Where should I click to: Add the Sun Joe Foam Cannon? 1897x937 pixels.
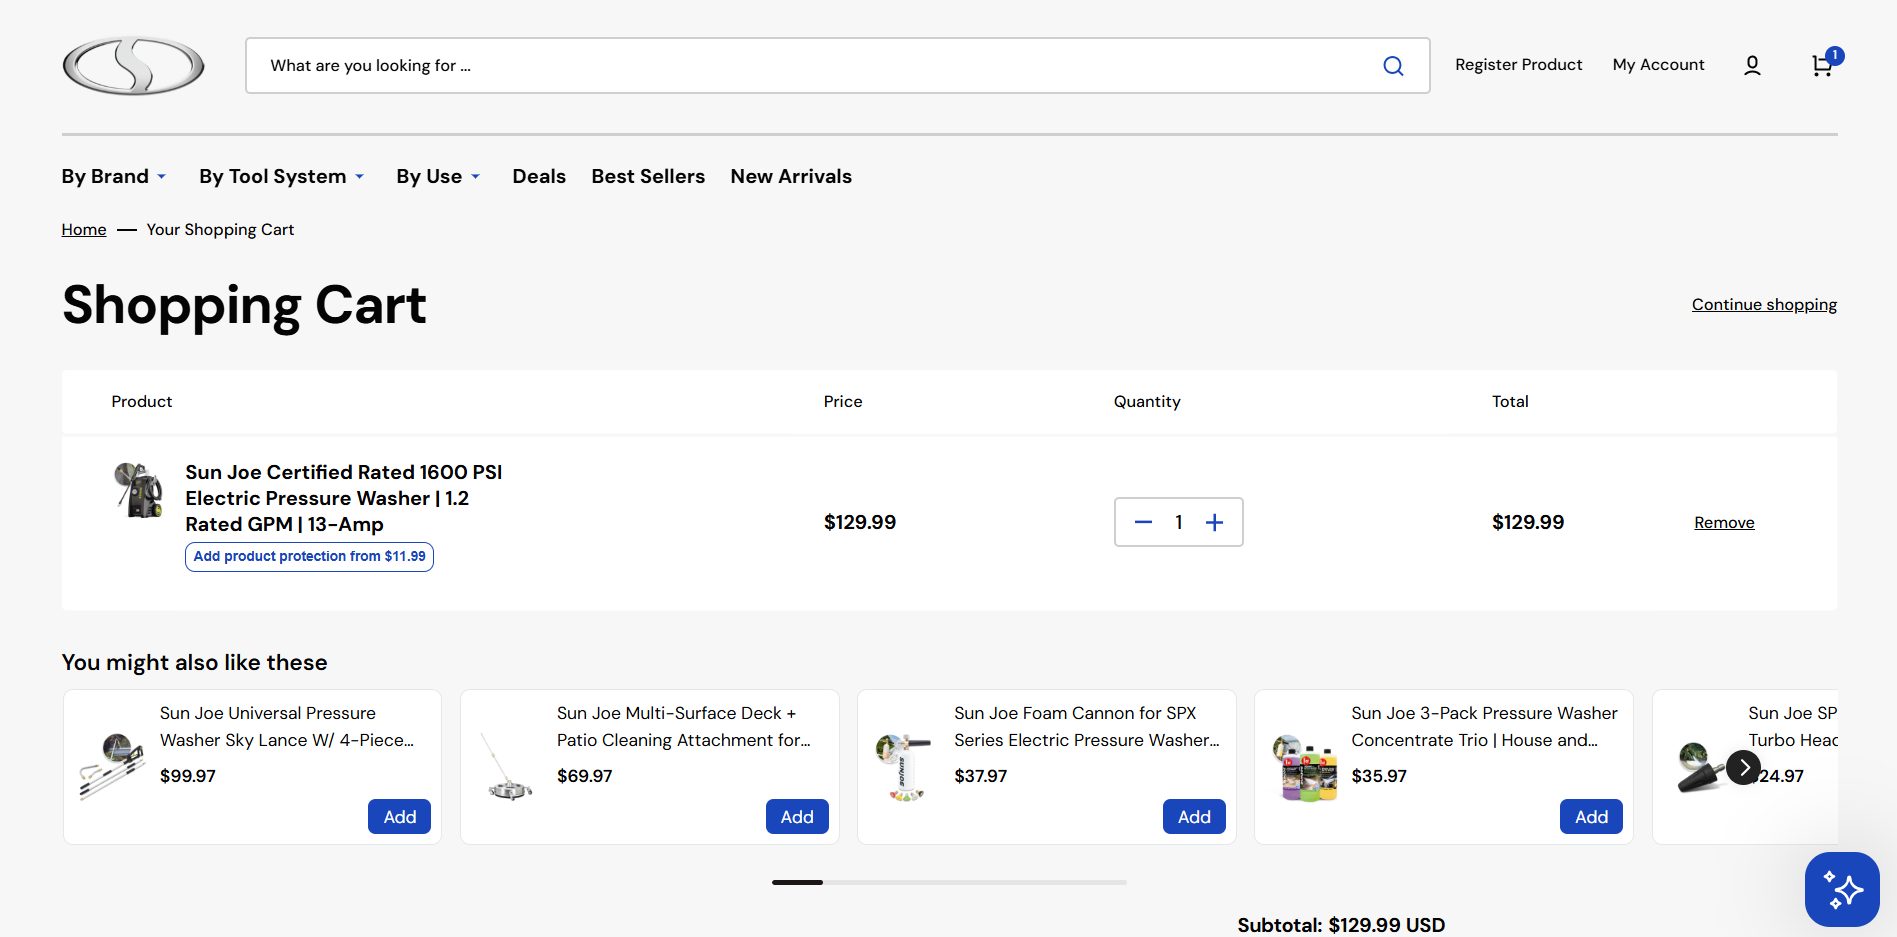point(1194,817)
